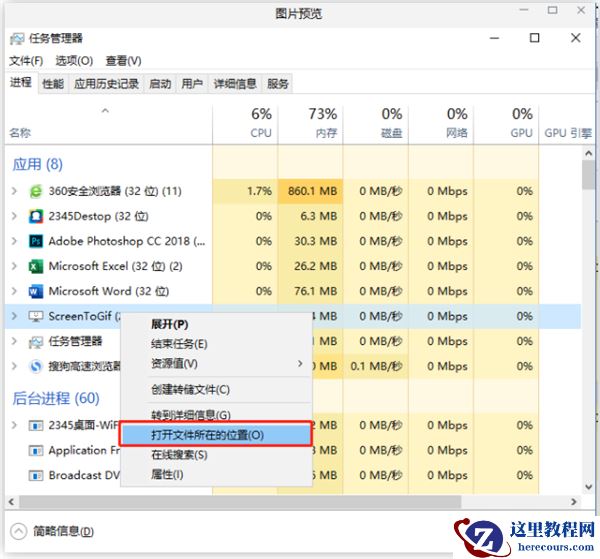Image resolution: width=600 pixels, height=559 pixels.
Task: Switch to the 用户 tab
Action: pos(192,83)
